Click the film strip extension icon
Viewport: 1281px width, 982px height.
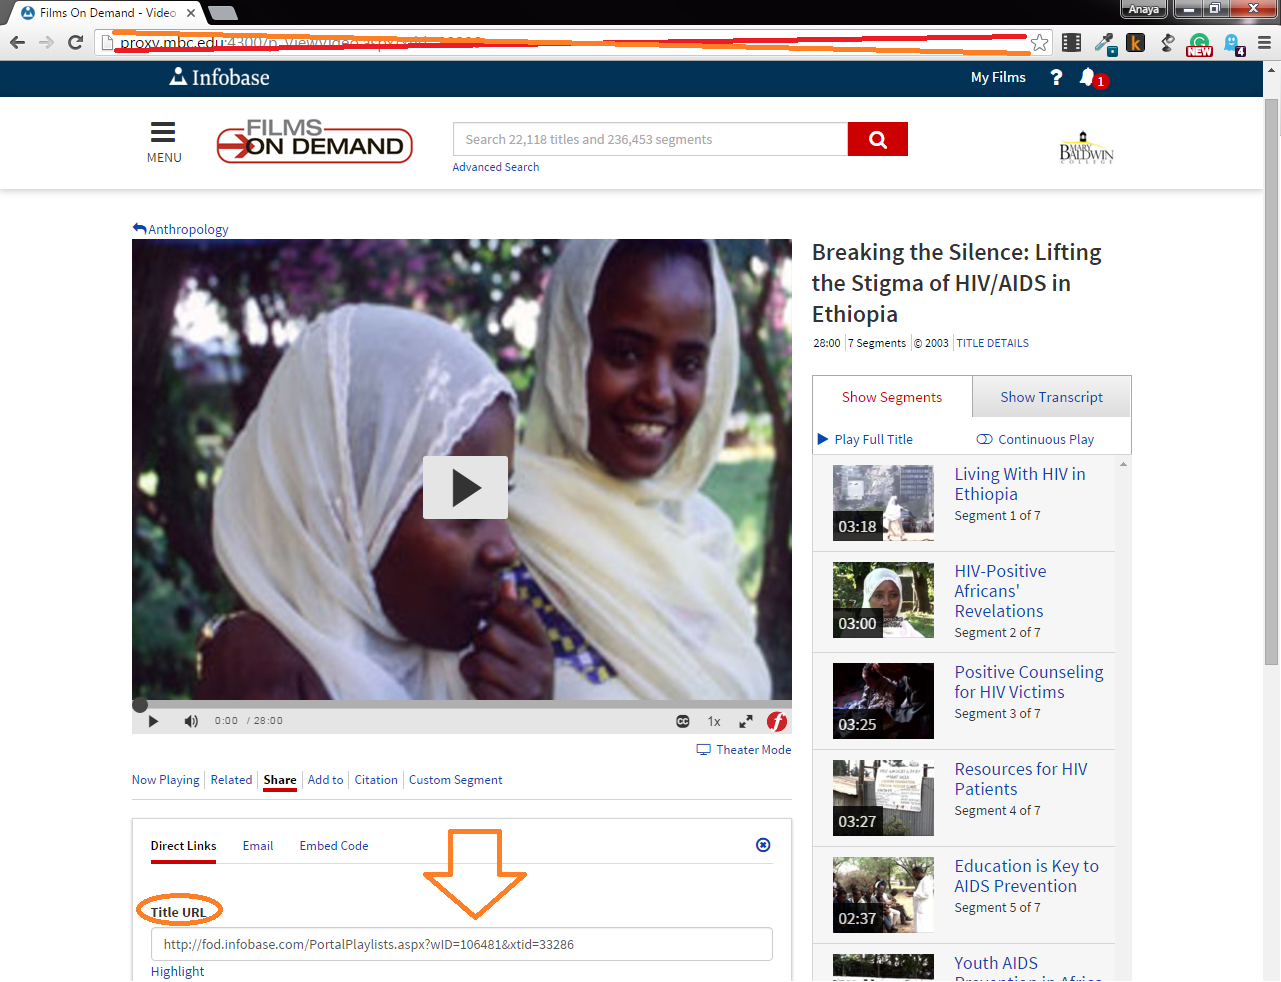pos(1071,42)
